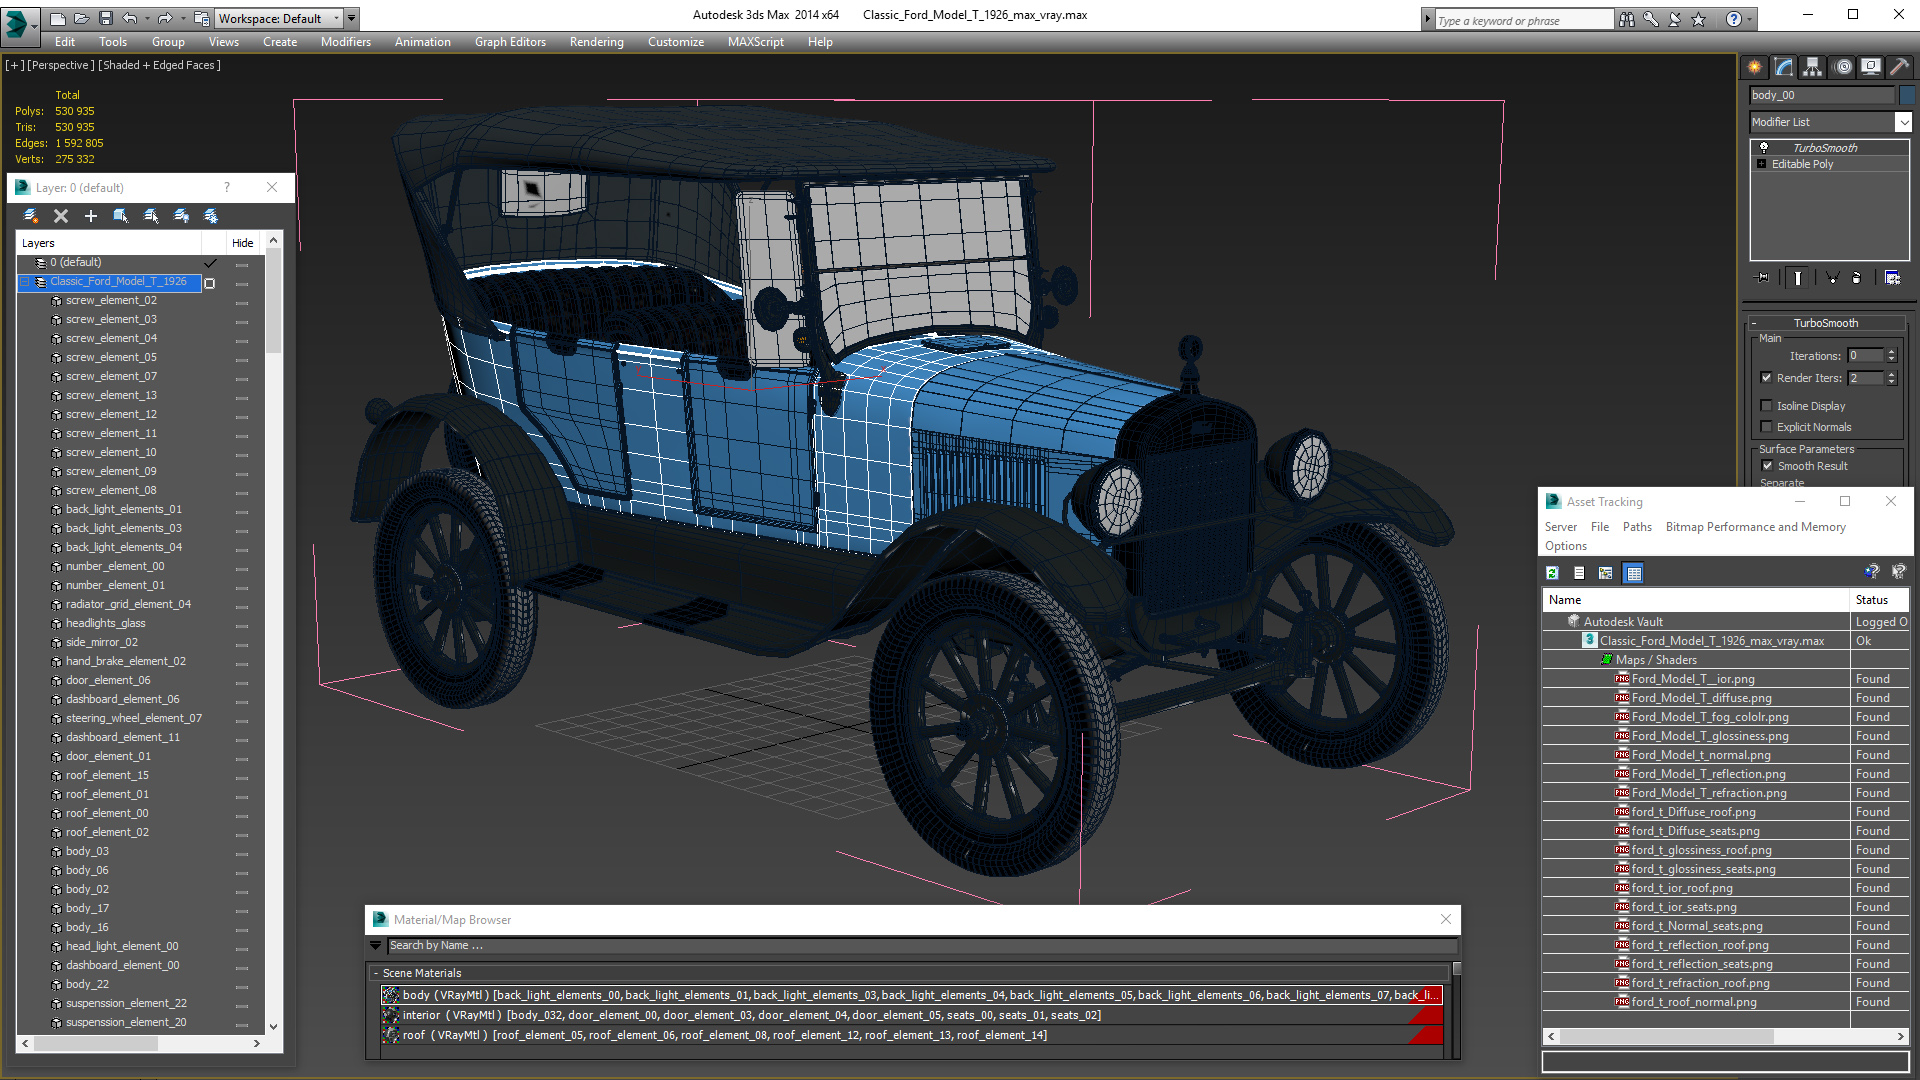Open the Redo history dropdown arrow
Viewport: 1920px width, 1080px height.
coord(182,18)
